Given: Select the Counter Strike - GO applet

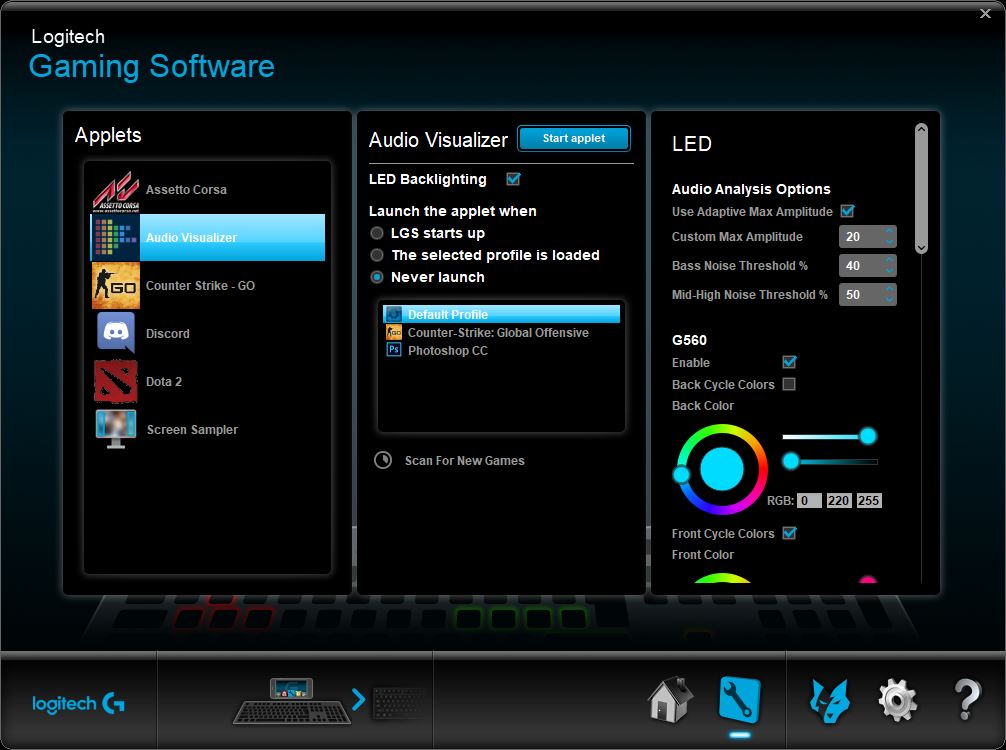Looking at the screenshot, I should (x=208, y=286).
